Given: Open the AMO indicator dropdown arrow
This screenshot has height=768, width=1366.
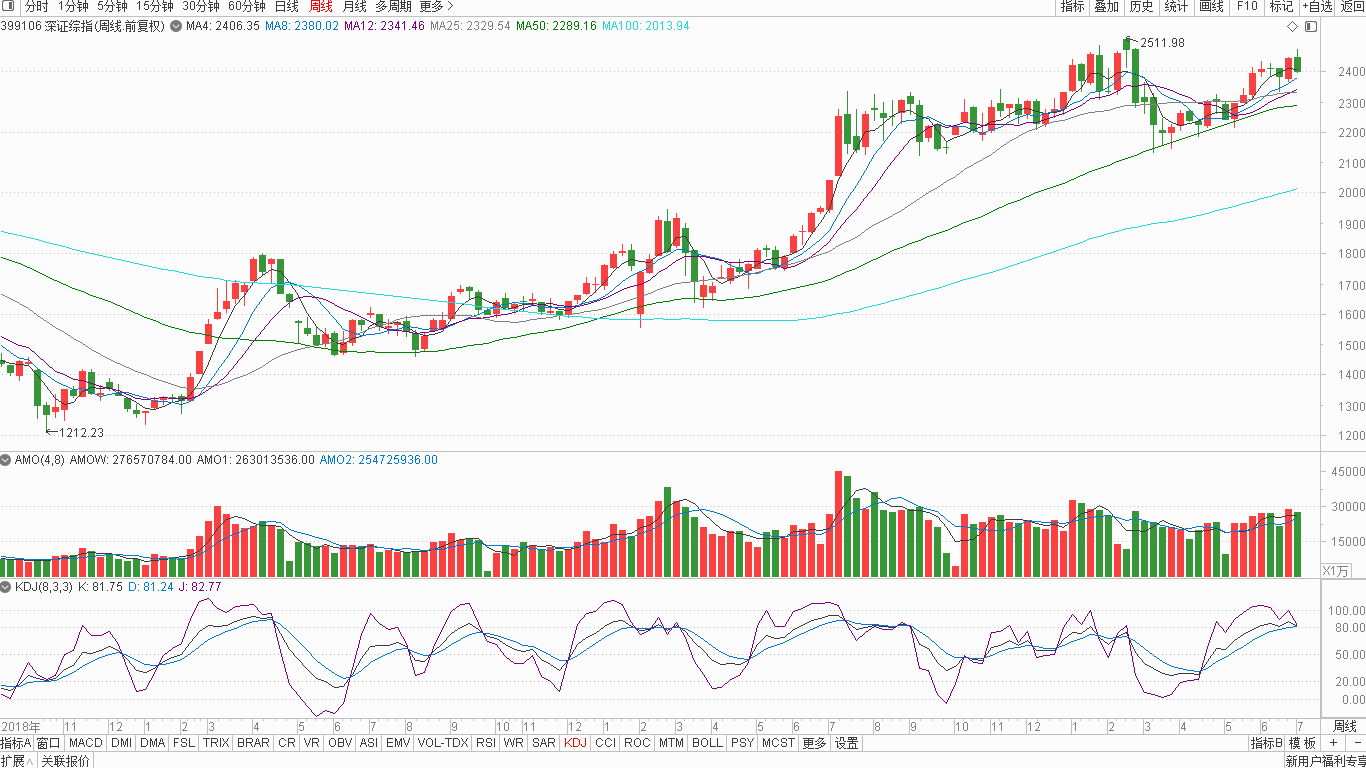Looking at the screenshot, I should pos(7,460).
